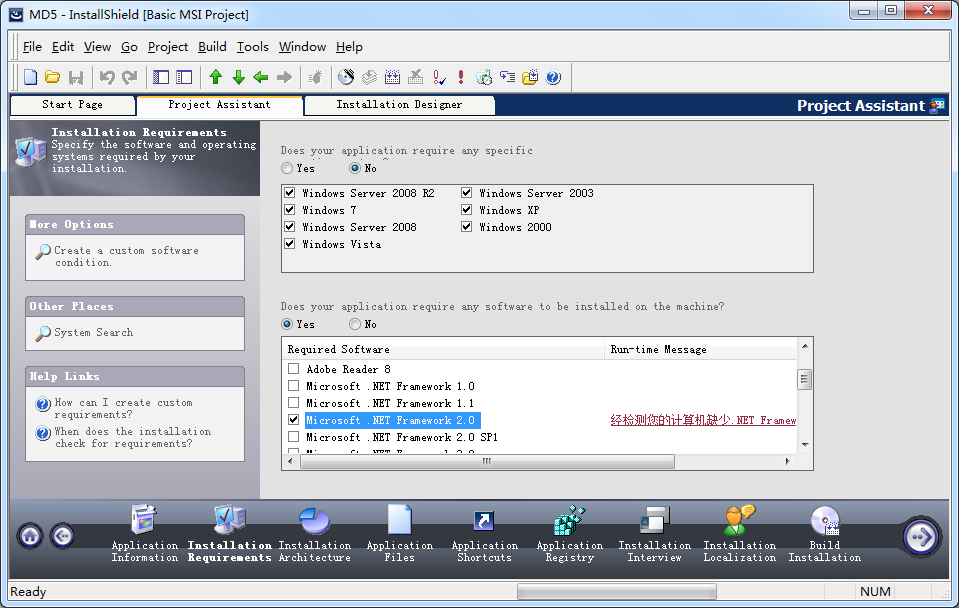Image resolution: width=959 pixels, height=608 pixels.
Task: Open the Tools menu
Action: click(x=253, y=47)
